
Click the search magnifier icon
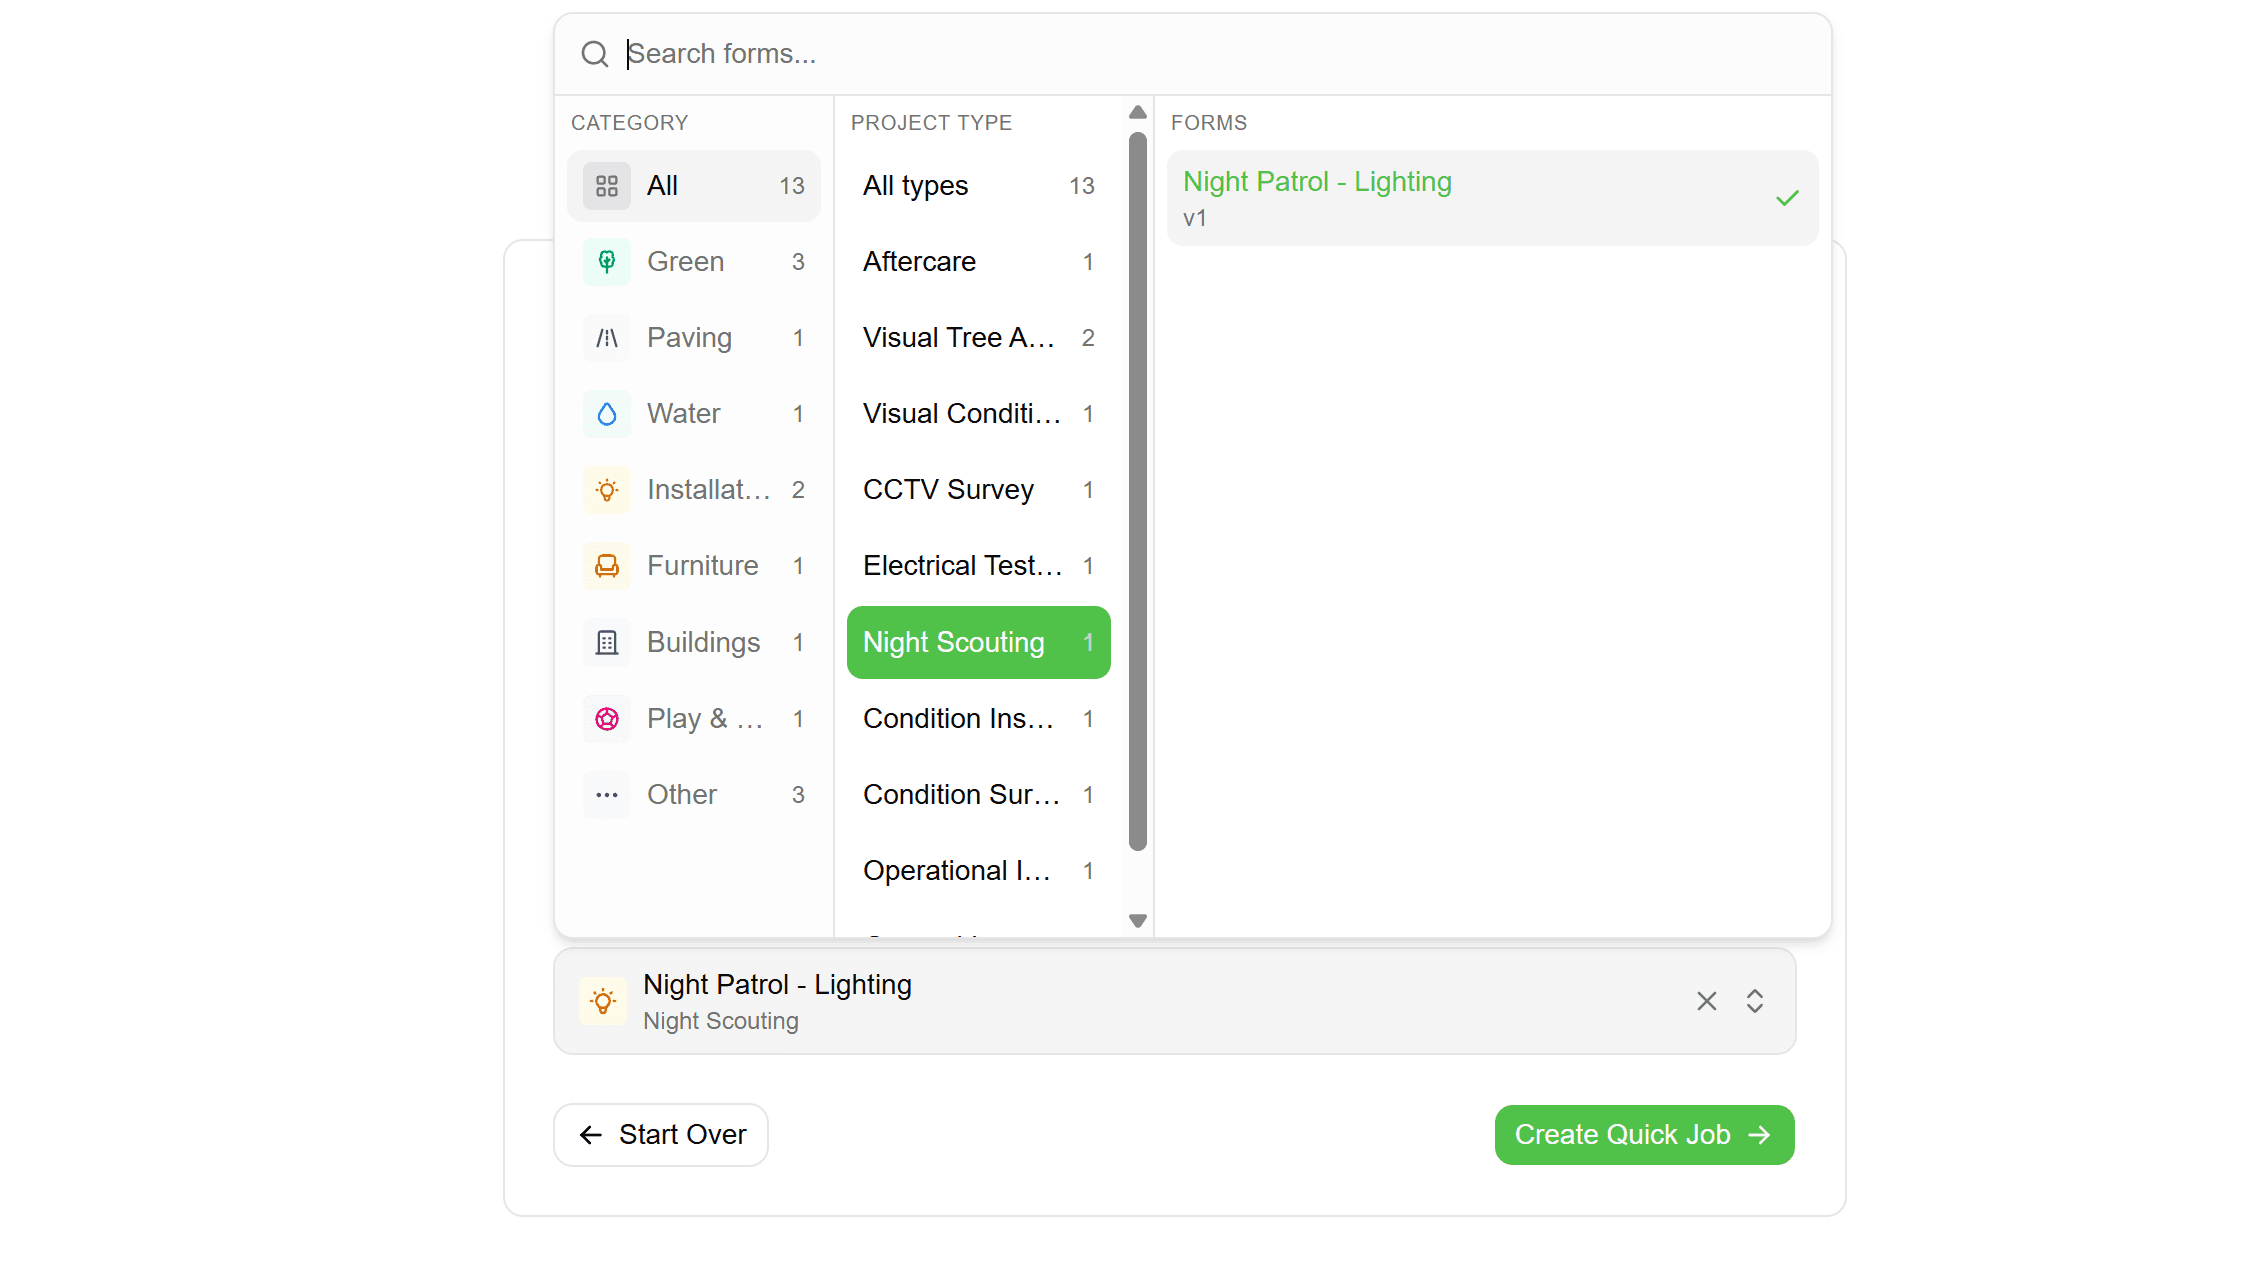click(594, 53)
